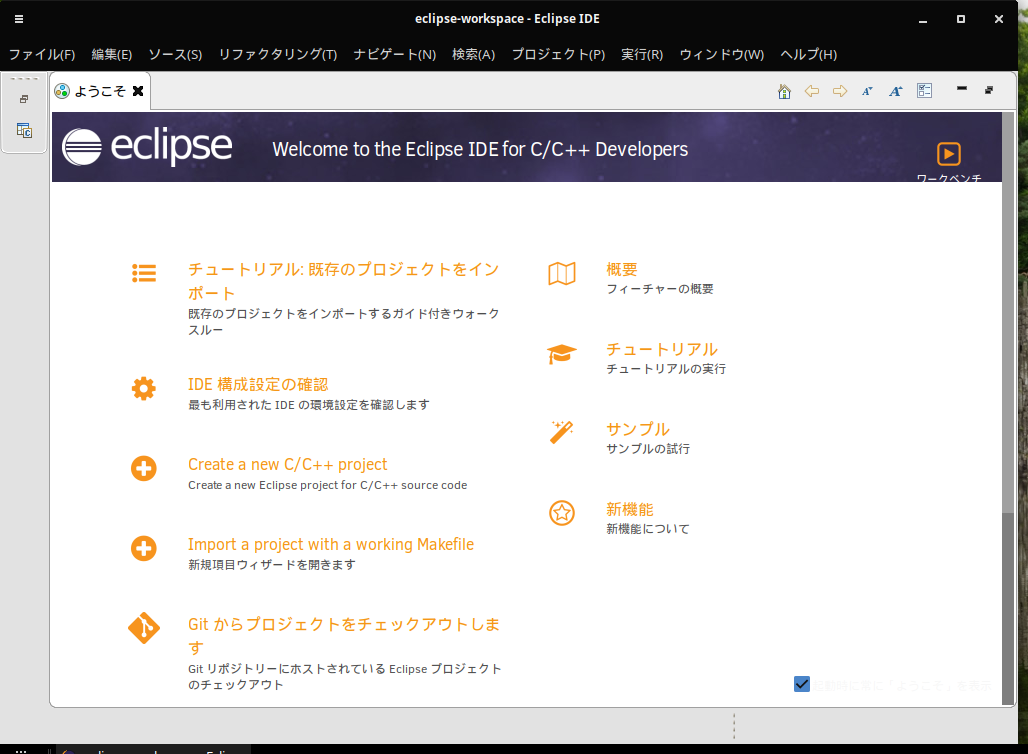Open チュートリアル: 既存のプロジェクトをインポート link
The height and width of the screenshot is (754, 1028).
click(x=344, y=281)
